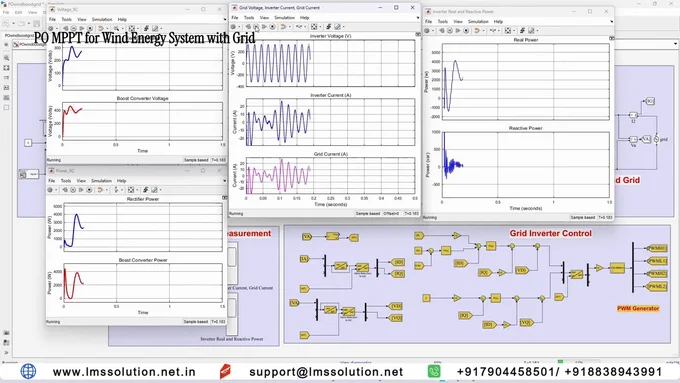Click Run/Pause in Inverter Power scope toolbar
The height and width of the screenshot is (383, 680).
click(x=450, y=30)
